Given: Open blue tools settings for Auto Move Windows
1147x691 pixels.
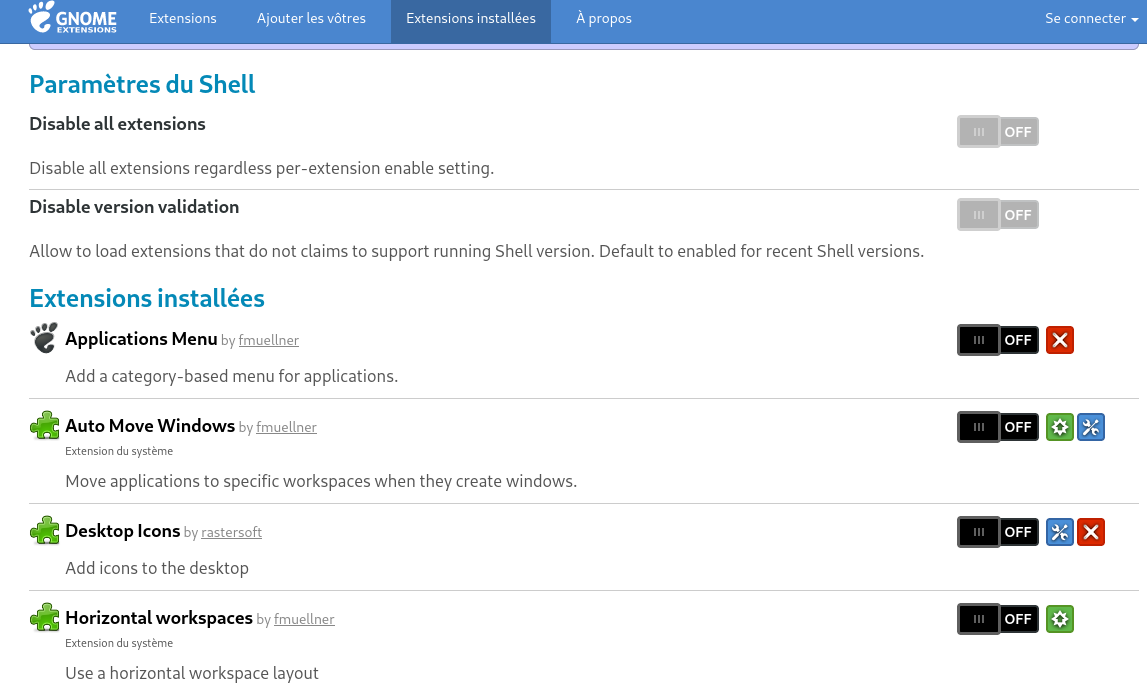Looking at the screenshot, I should click(1091, 427).
